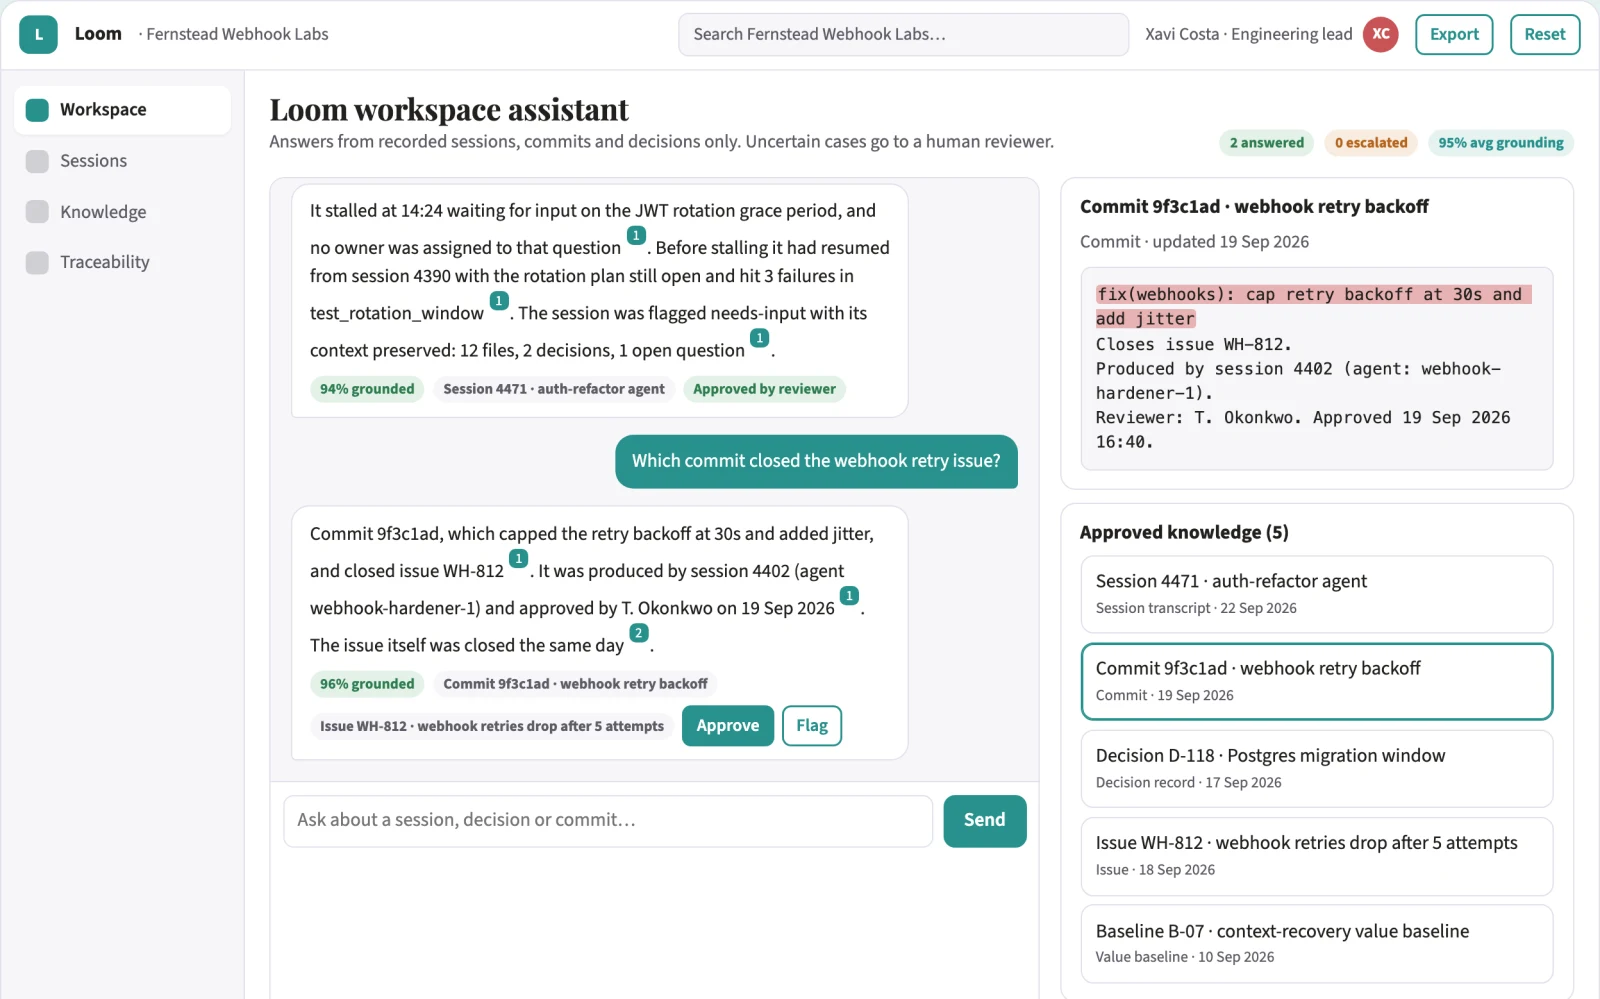This screenshot has height=999, width=1600.
Task: Open citation 2 after 'closed the same day'
Action: tap(638, 633)
